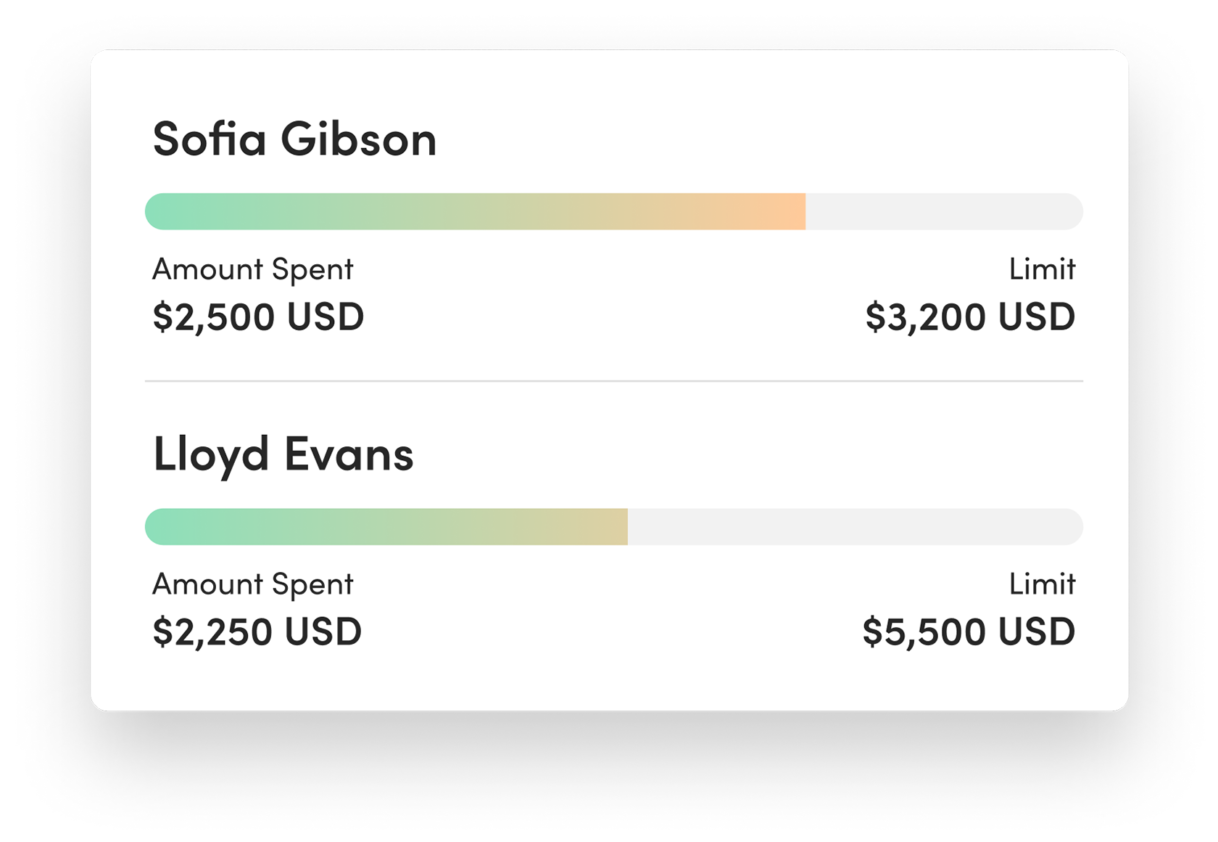Click the green left end of Sofia Gibson's bar
The width and height of the screenshot is (1218, 842).
click(165, 212)
